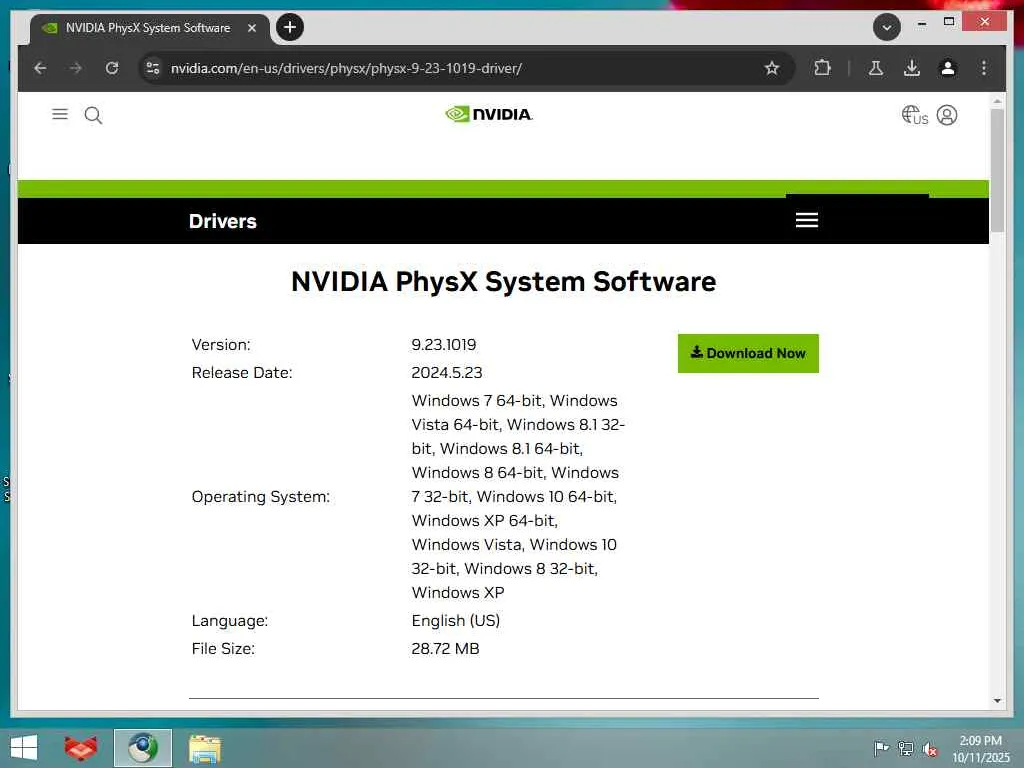Open File Explorer from the taskbar
The width and height of the screenshot is (1024, 768).
(204, 748)
